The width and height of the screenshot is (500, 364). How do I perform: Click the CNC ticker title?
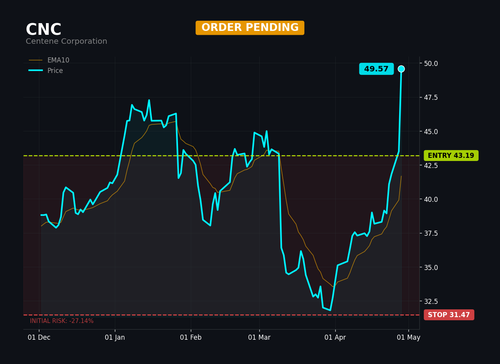pos(43,29)
